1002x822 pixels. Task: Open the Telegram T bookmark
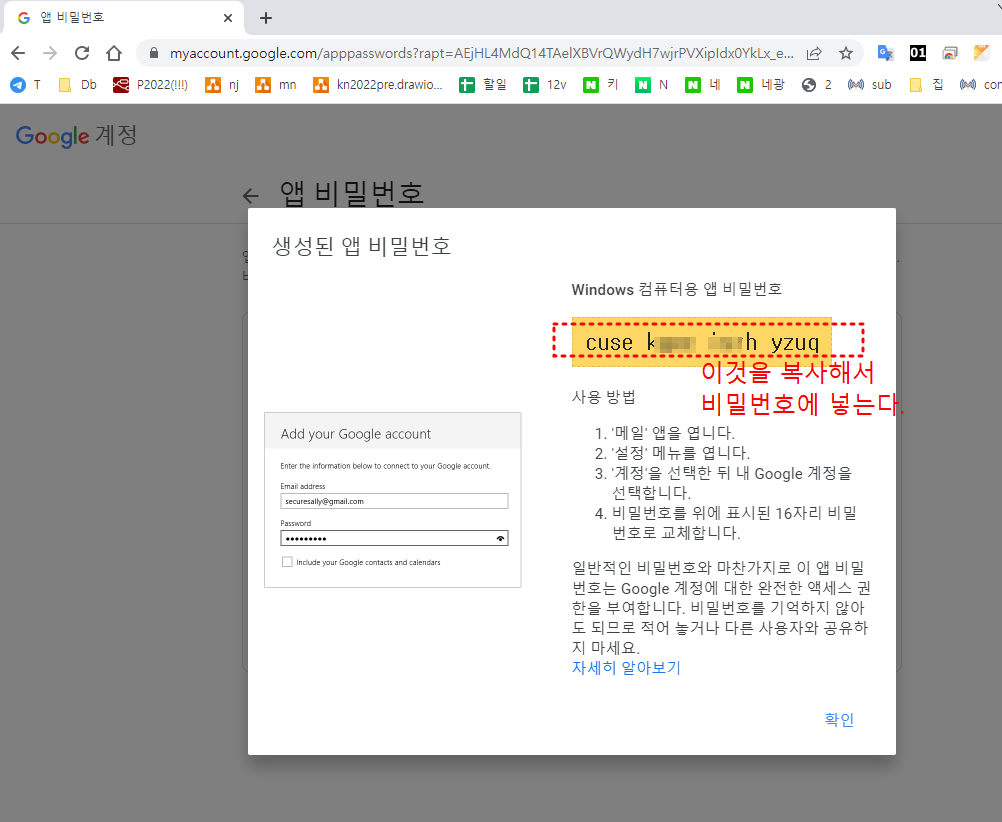[26, 84]
